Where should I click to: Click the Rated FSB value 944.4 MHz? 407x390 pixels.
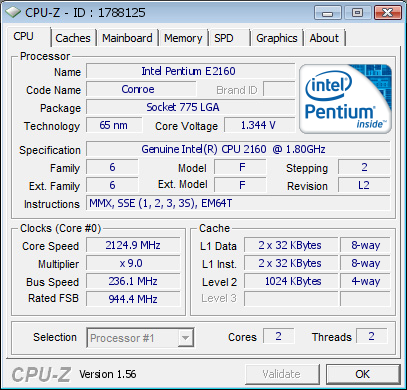point(133,299)
